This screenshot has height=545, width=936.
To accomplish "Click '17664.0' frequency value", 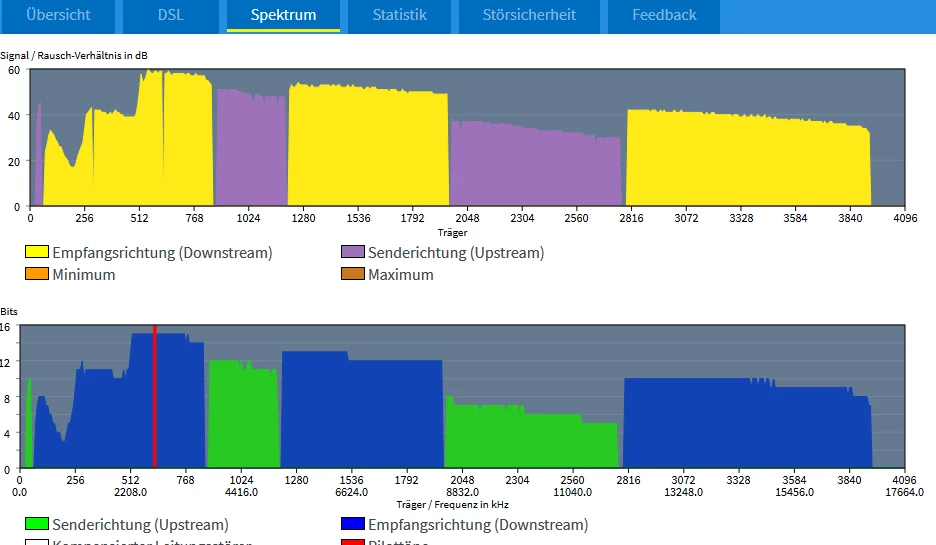I will click(904, 492).
